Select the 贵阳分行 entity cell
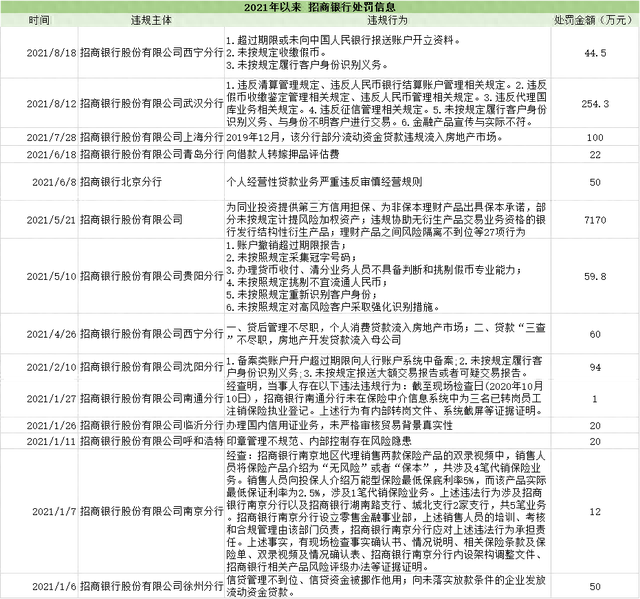The image size is (640, 599). tap(151, 276)
